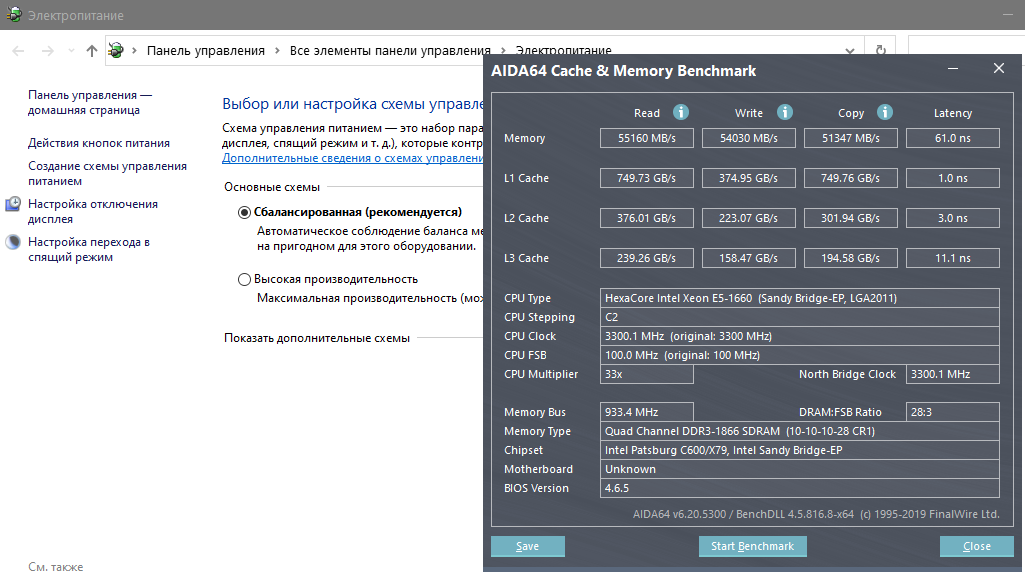Click L1 Cache read 749.73 GB/s
1025x575 pixels.
pos(647,178)
